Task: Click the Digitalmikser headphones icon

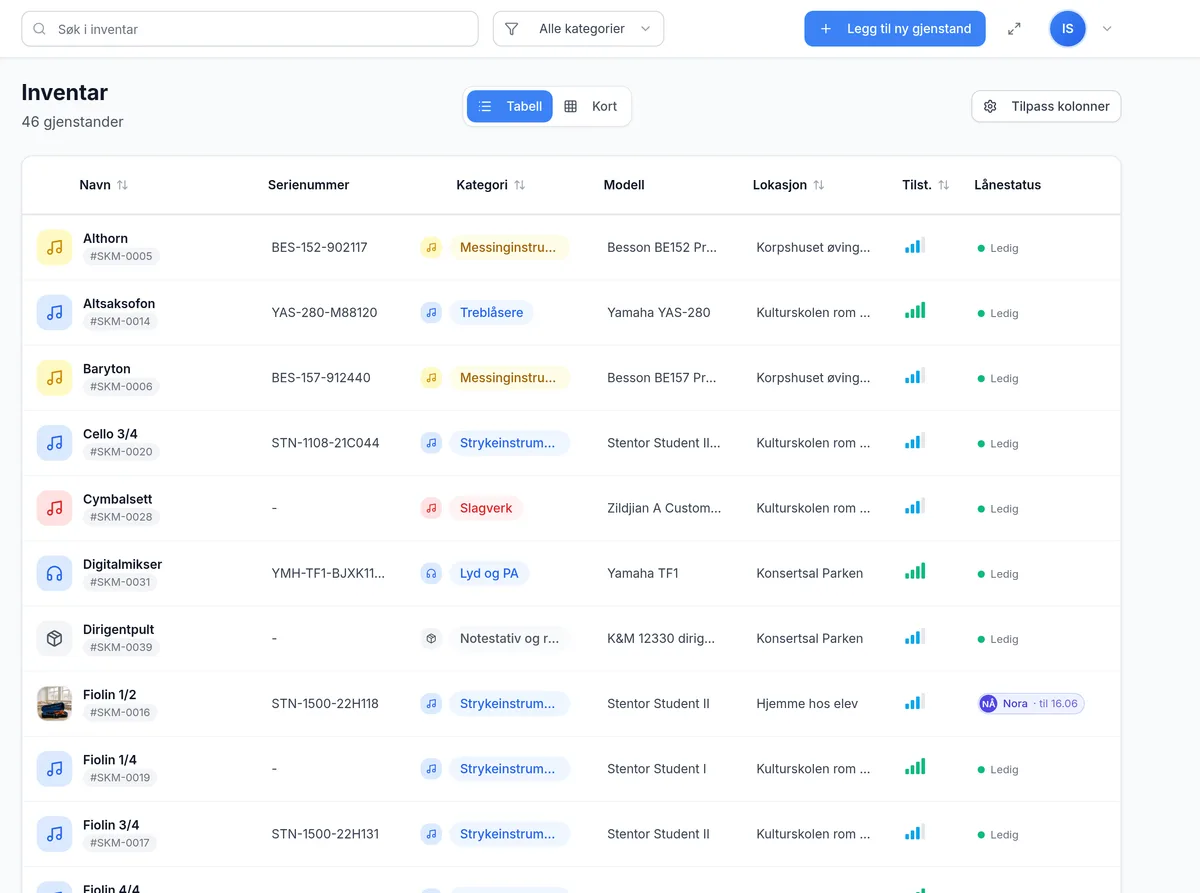Action: [x=54, y=573]
